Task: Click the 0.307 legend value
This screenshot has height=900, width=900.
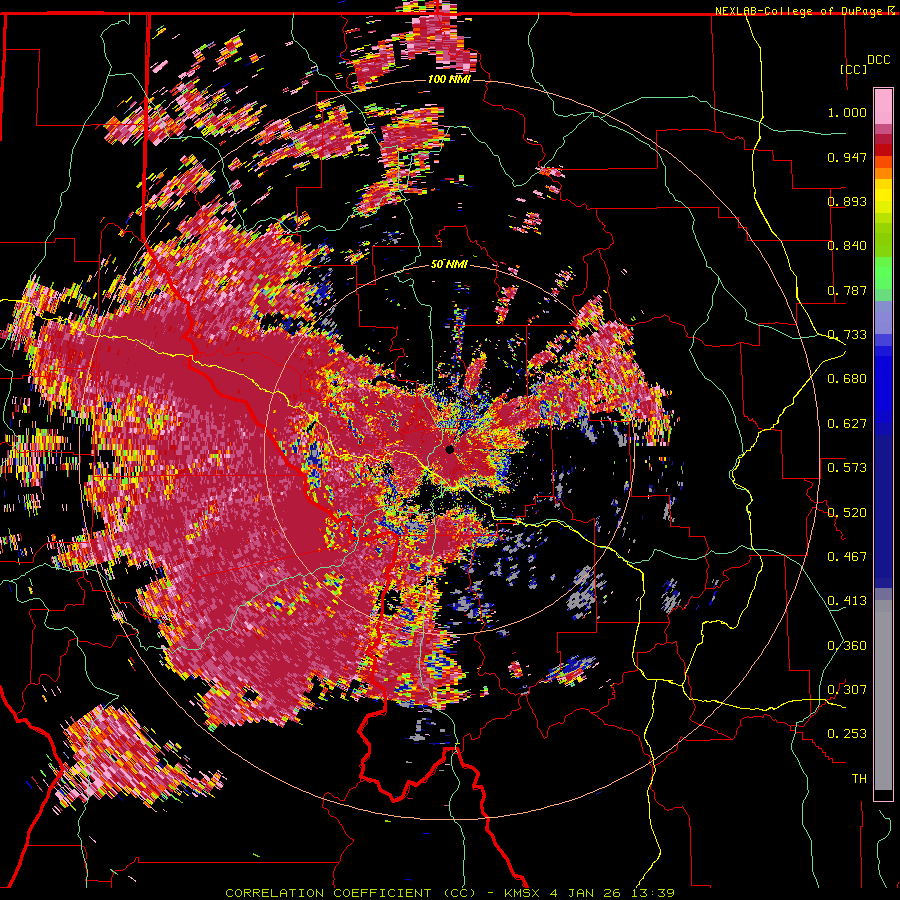Action: 847,690
